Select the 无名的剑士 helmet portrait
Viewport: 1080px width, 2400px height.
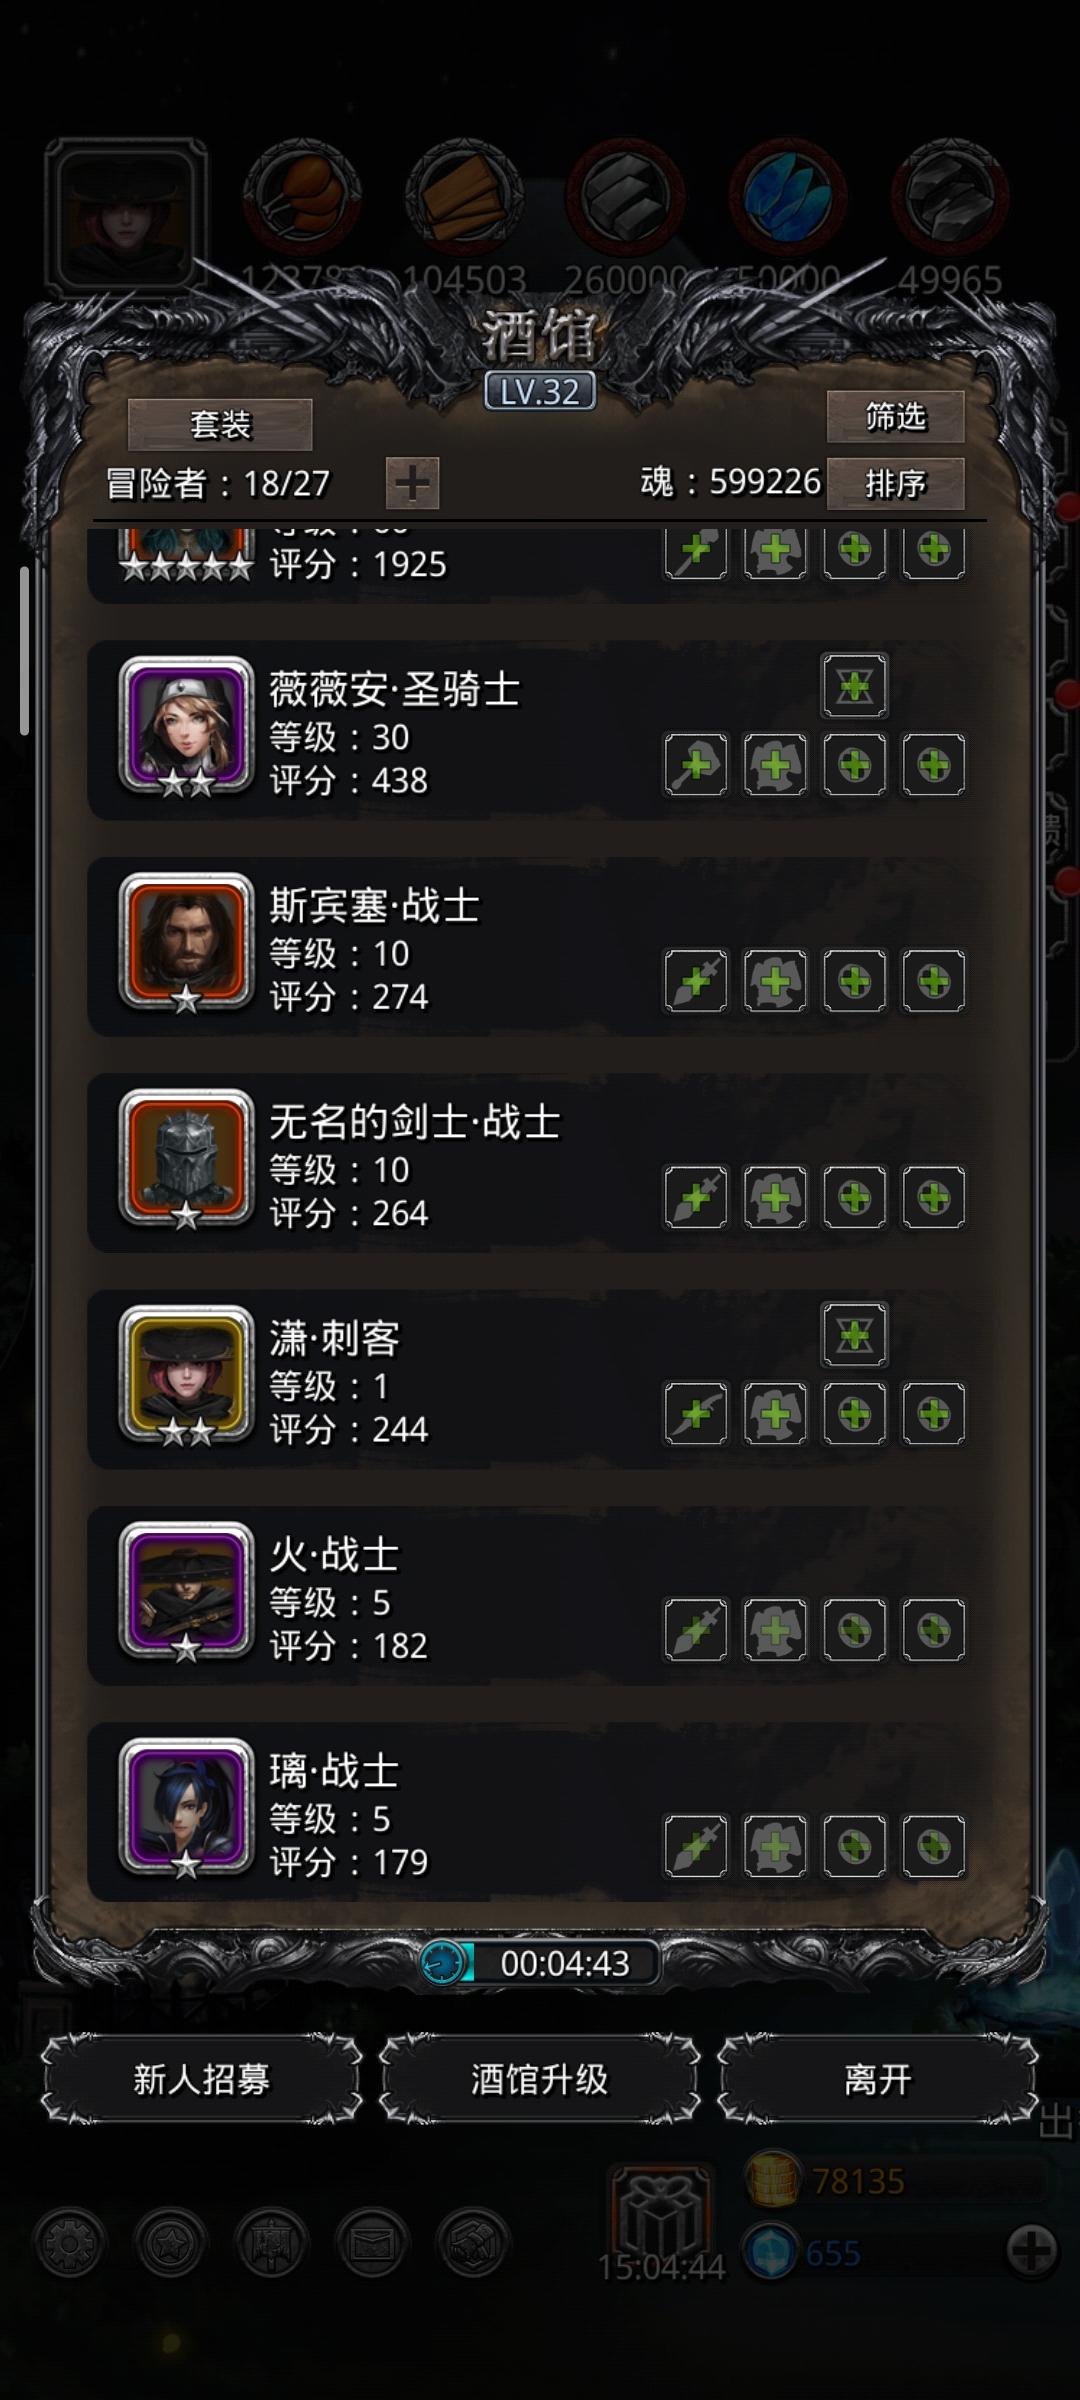(x=186, y=1158)
